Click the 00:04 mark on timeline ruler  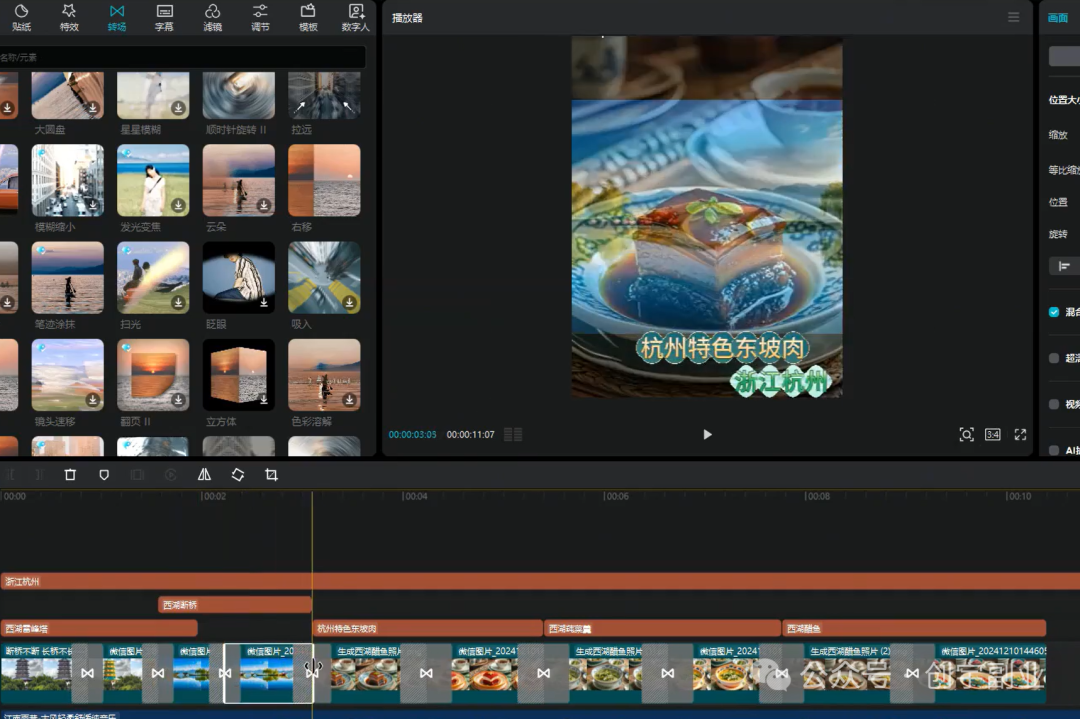click(415, 496)
